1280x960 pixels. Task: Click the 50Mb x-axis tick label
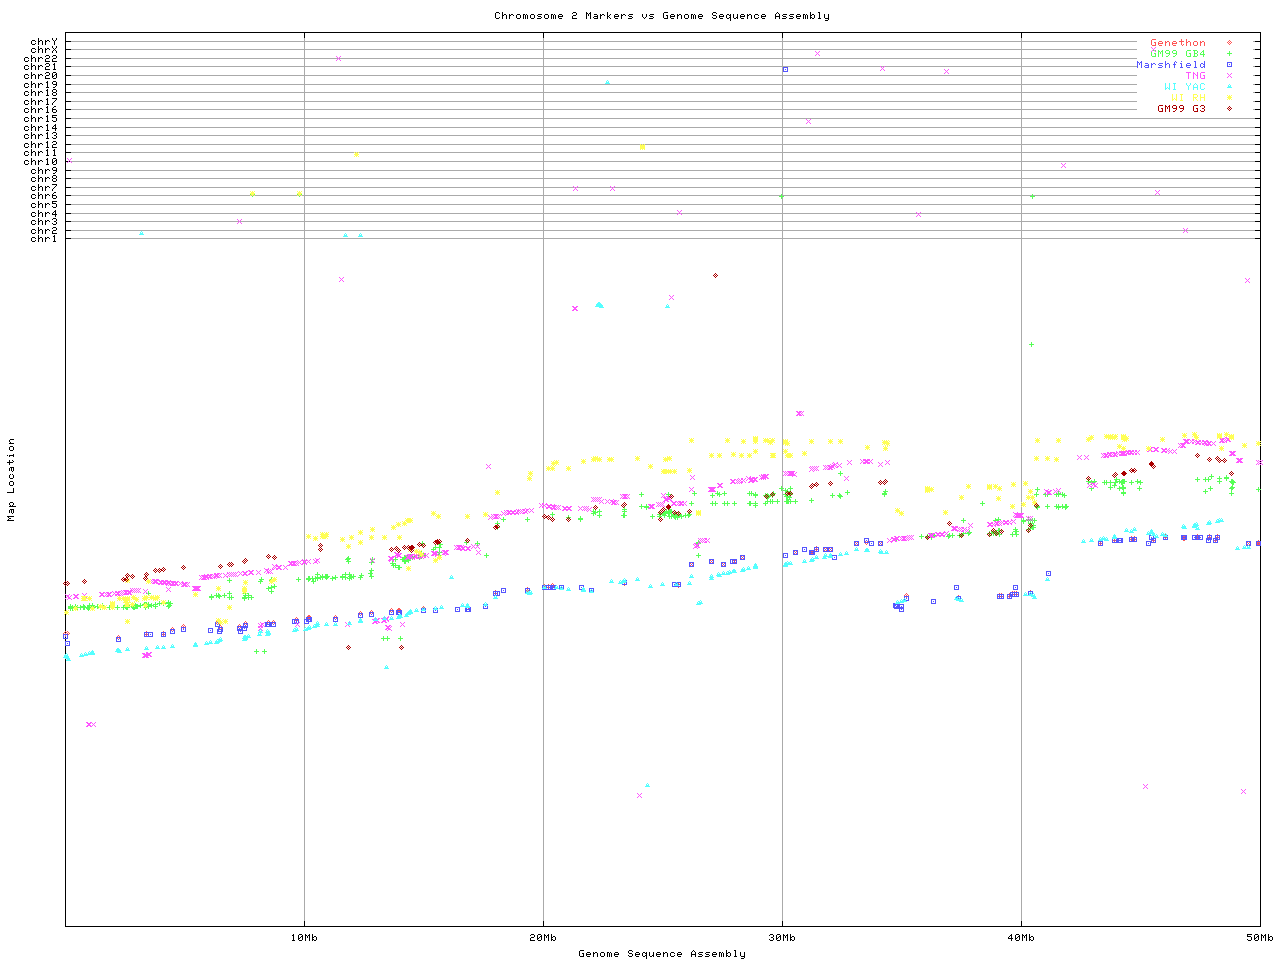pyautogui.click(x=1259, y=938)
